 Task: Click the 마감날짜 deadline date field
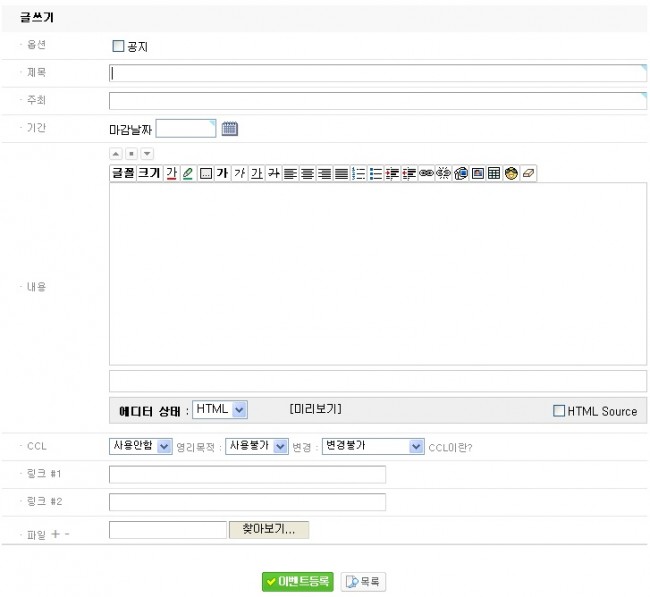186,129
